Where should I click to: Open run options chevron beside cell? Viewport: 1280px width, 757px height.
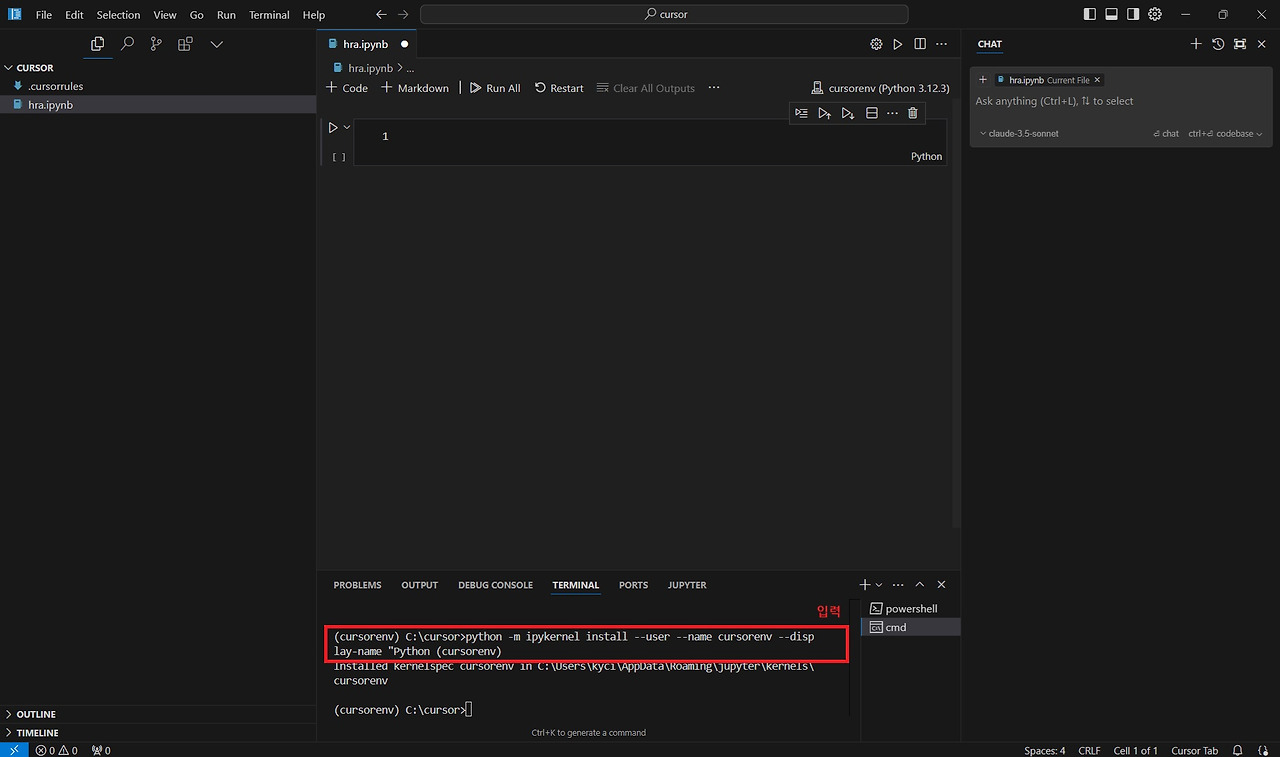click(x=347, y=127)
